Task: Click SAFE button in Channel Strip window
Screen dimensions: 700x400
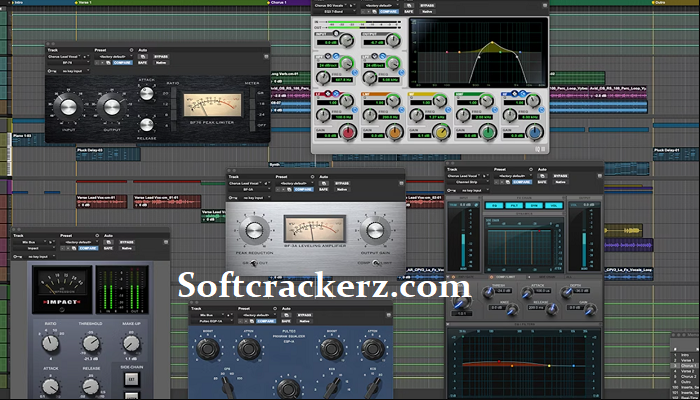Action: [542, 182]
